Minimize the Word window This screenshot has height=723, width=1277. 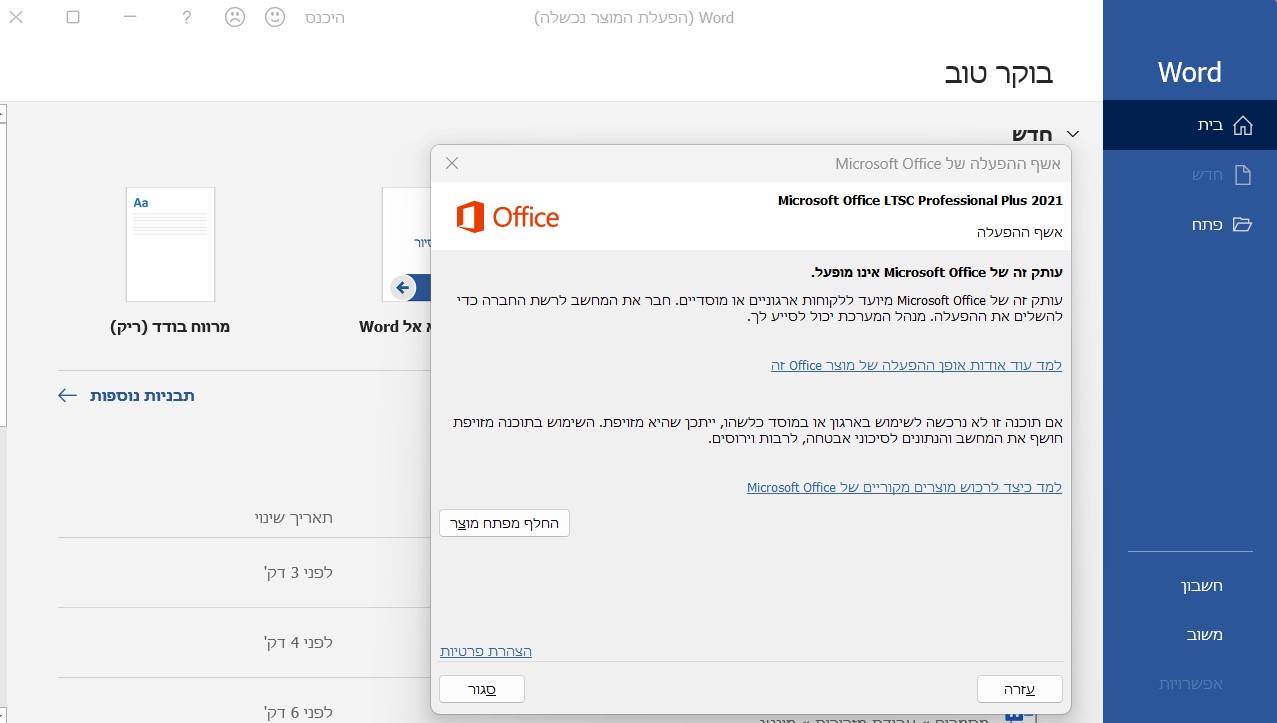(x=130, y=17)
